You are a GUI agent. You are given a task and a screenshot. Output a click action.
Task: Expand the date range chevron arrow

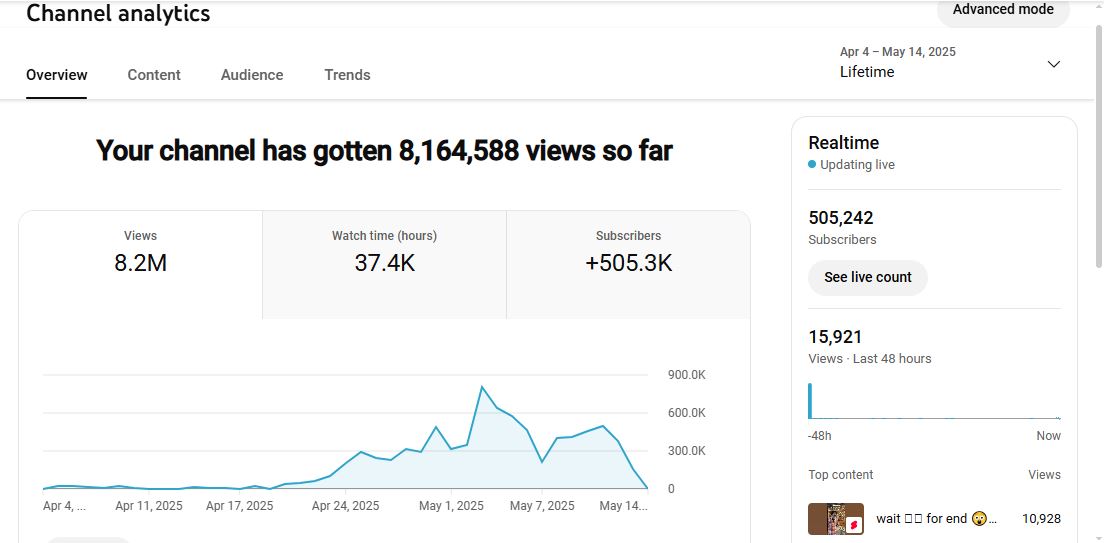(1053, 64)
